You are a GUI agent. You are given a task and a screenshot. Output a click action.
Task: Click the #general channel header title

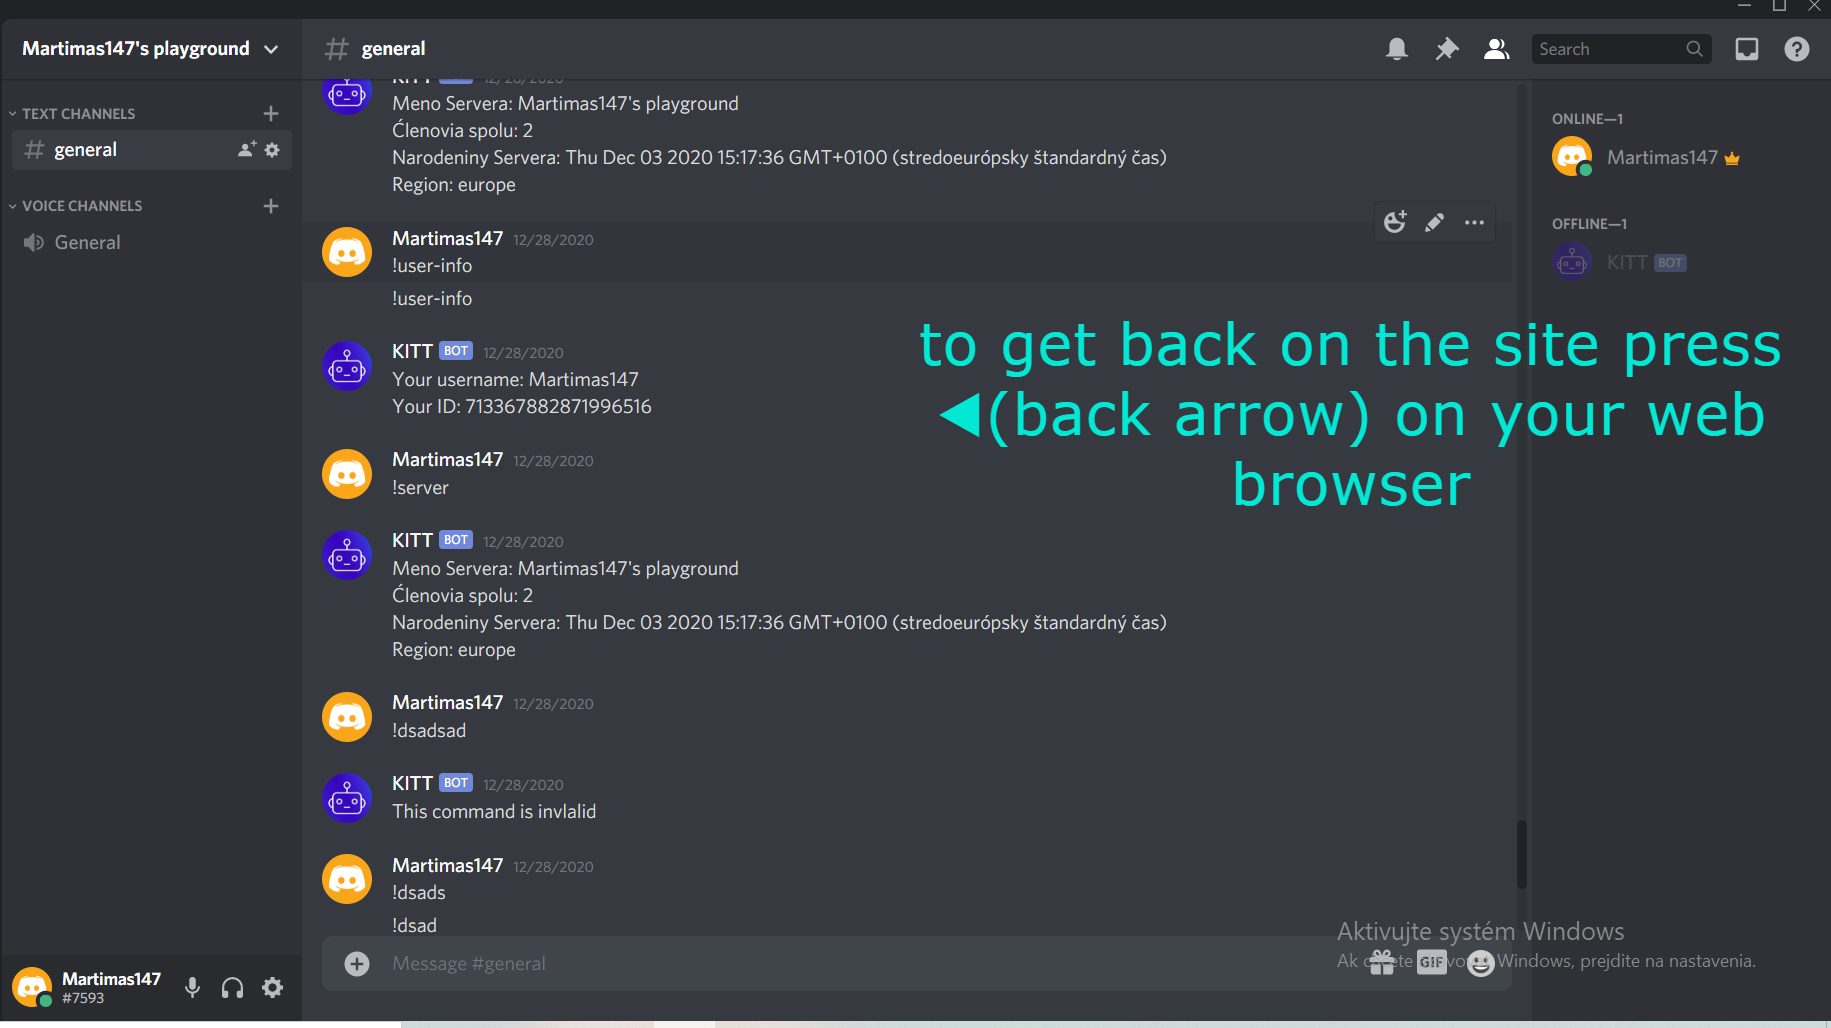click(393, 49)
